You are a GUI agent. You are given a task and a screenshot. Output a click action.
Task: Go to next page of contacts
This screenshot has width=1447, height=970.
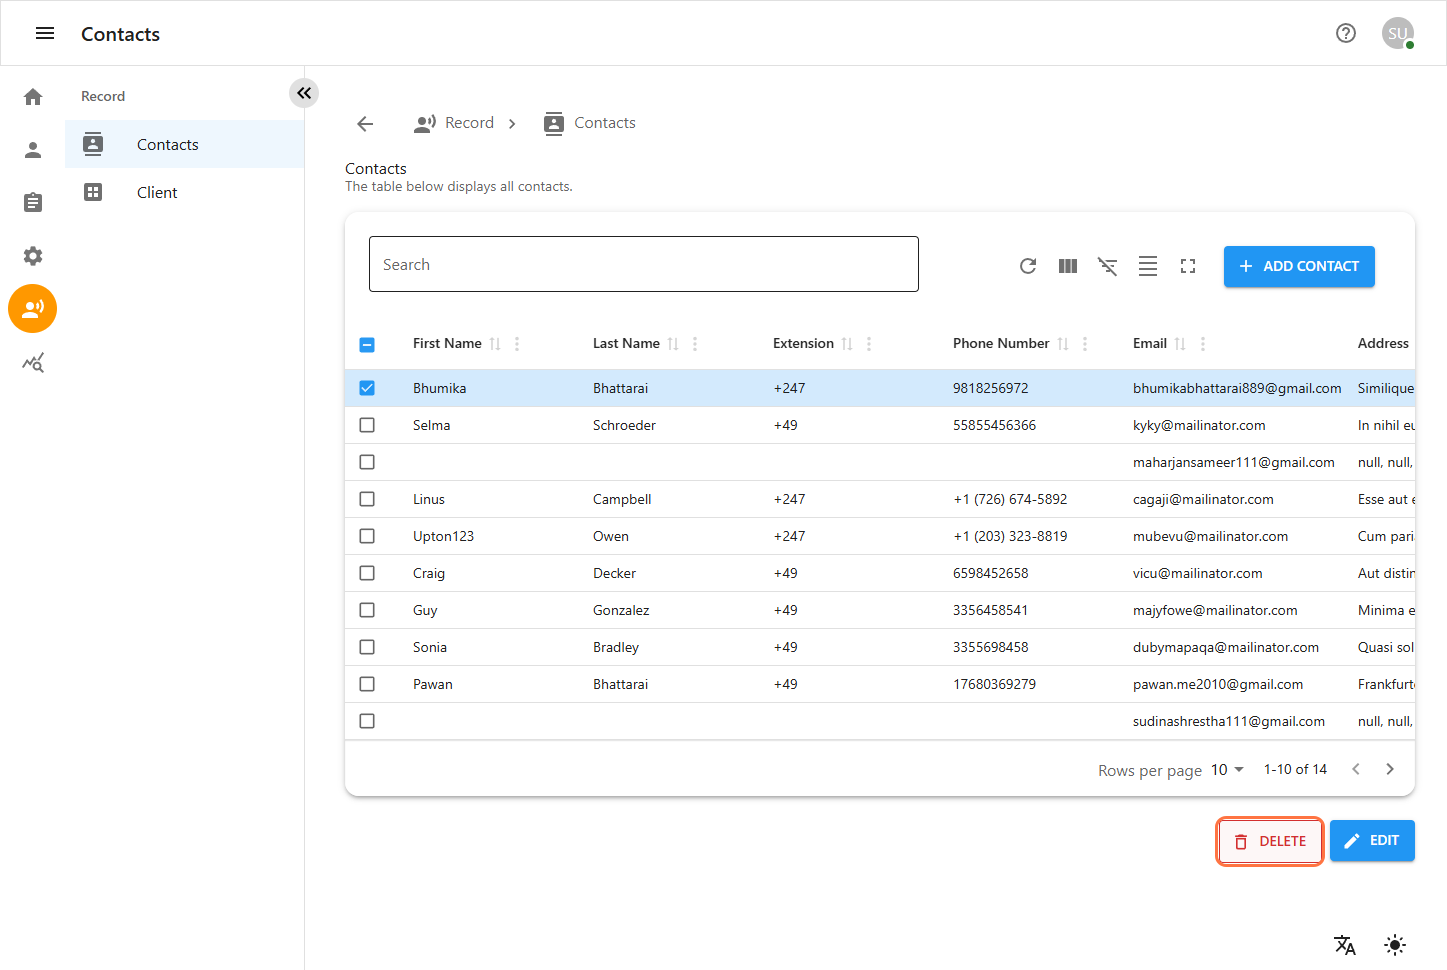pos(1389,769)
